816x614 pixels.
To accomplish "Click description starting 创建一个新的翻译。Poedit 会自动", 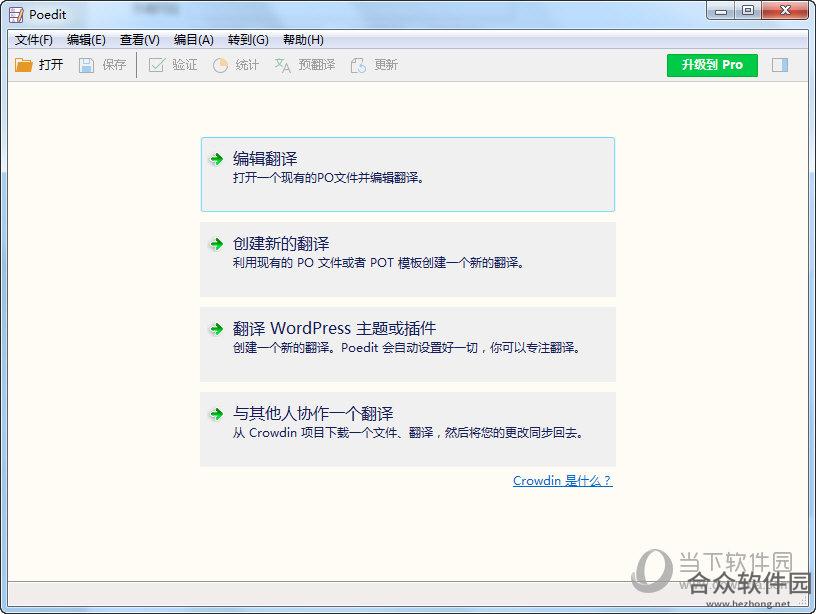I will pos(406,348).
